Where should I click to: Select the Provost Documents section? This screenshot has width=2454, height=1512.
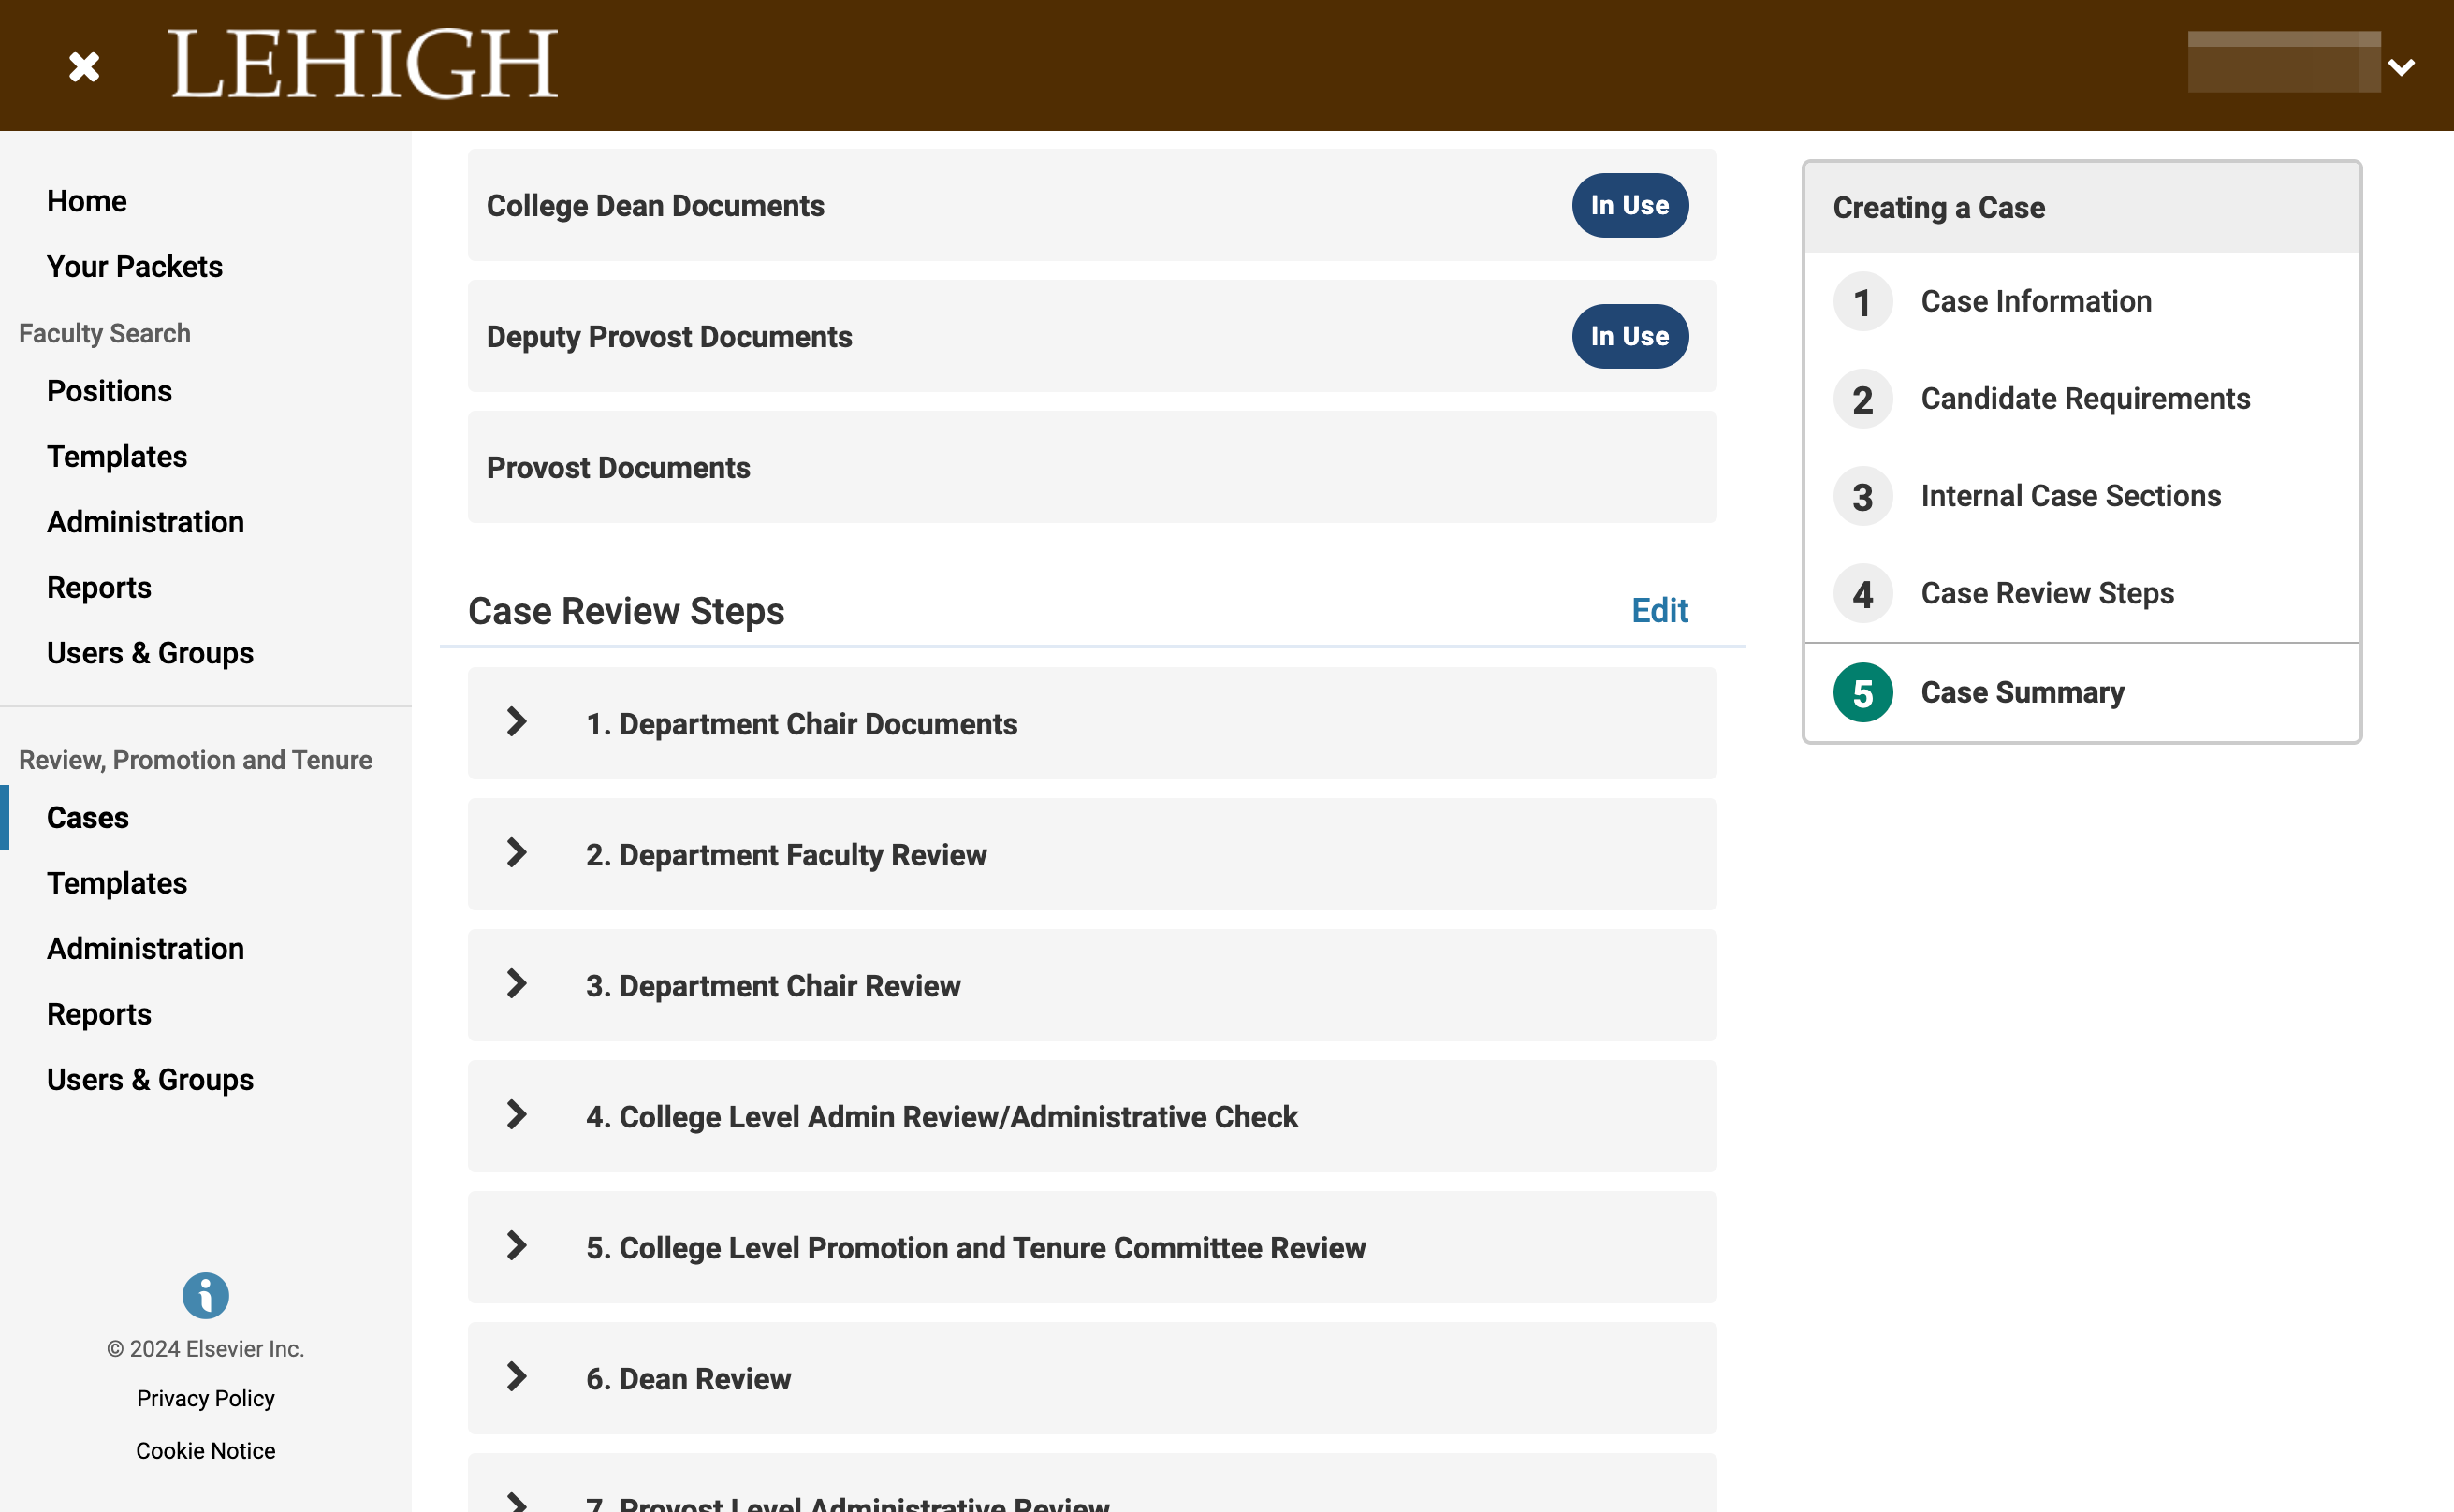pos(1092,467)
